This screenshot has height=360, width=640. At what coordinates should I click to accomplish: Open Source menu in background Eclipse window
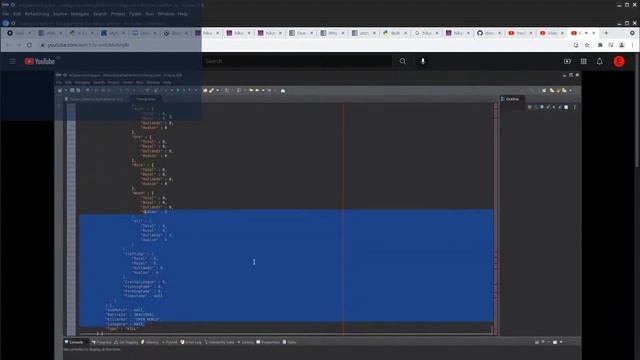(x=60, y=14)
